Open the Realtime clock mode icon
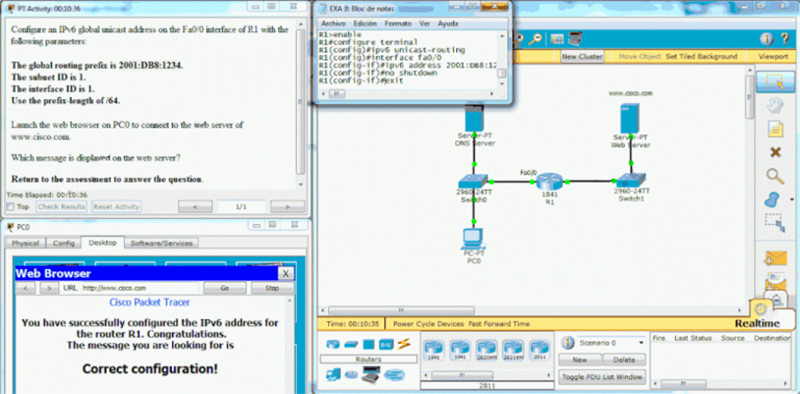Screen dimensions: 800x394 [760, 309]
